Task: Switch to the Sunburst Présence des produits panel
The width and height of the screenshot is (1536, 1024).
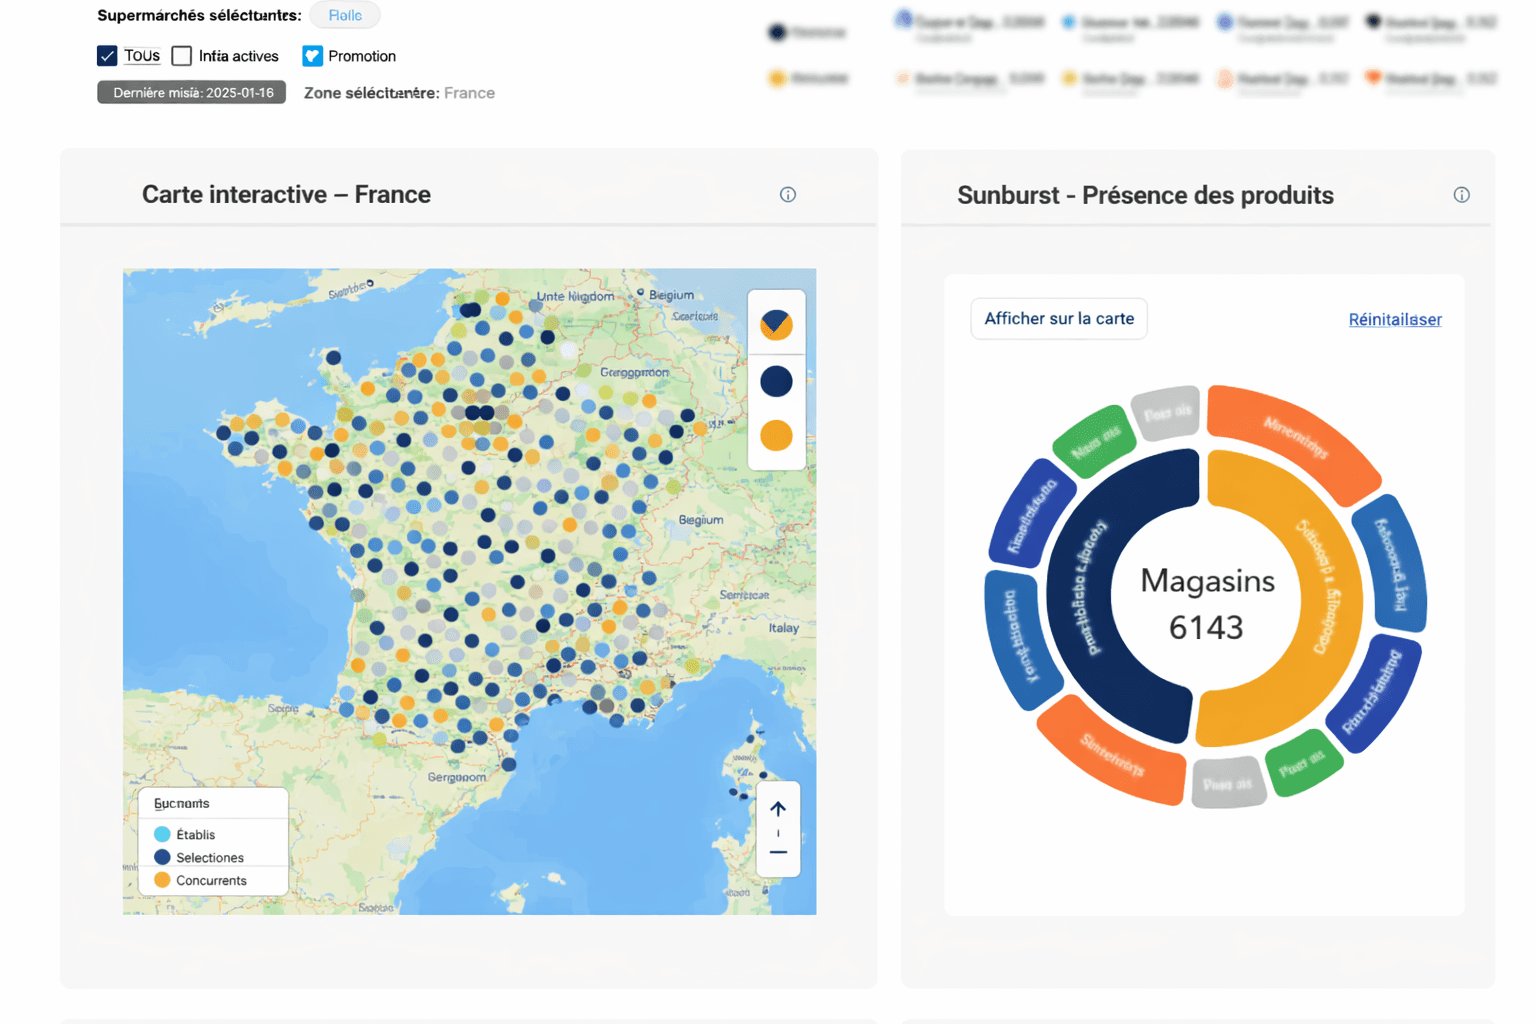Action: pyautogui.click(x=1144, y=195)
